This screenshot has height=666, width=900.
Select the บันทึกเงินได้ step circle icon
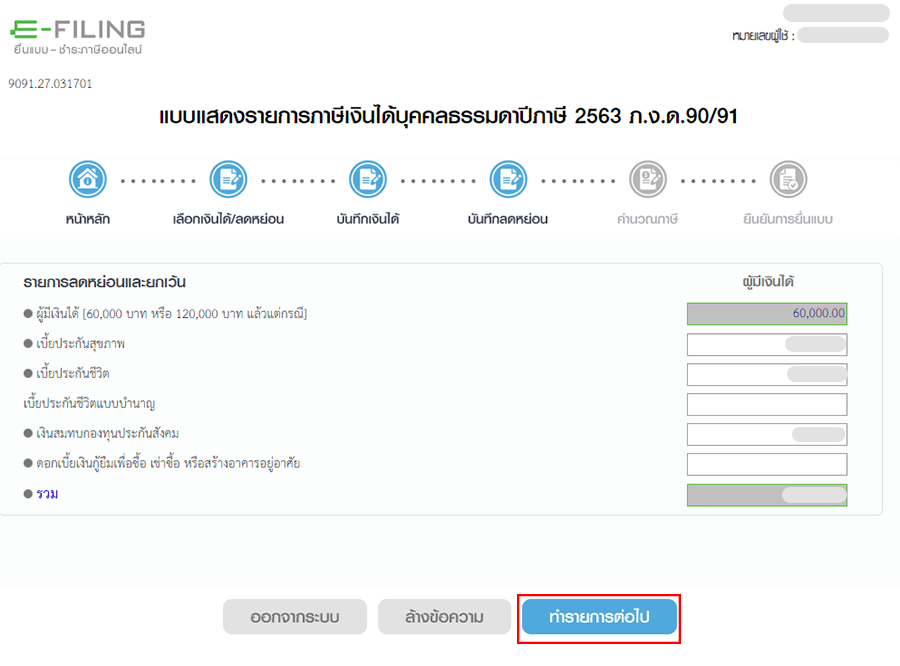coord(368,180)
